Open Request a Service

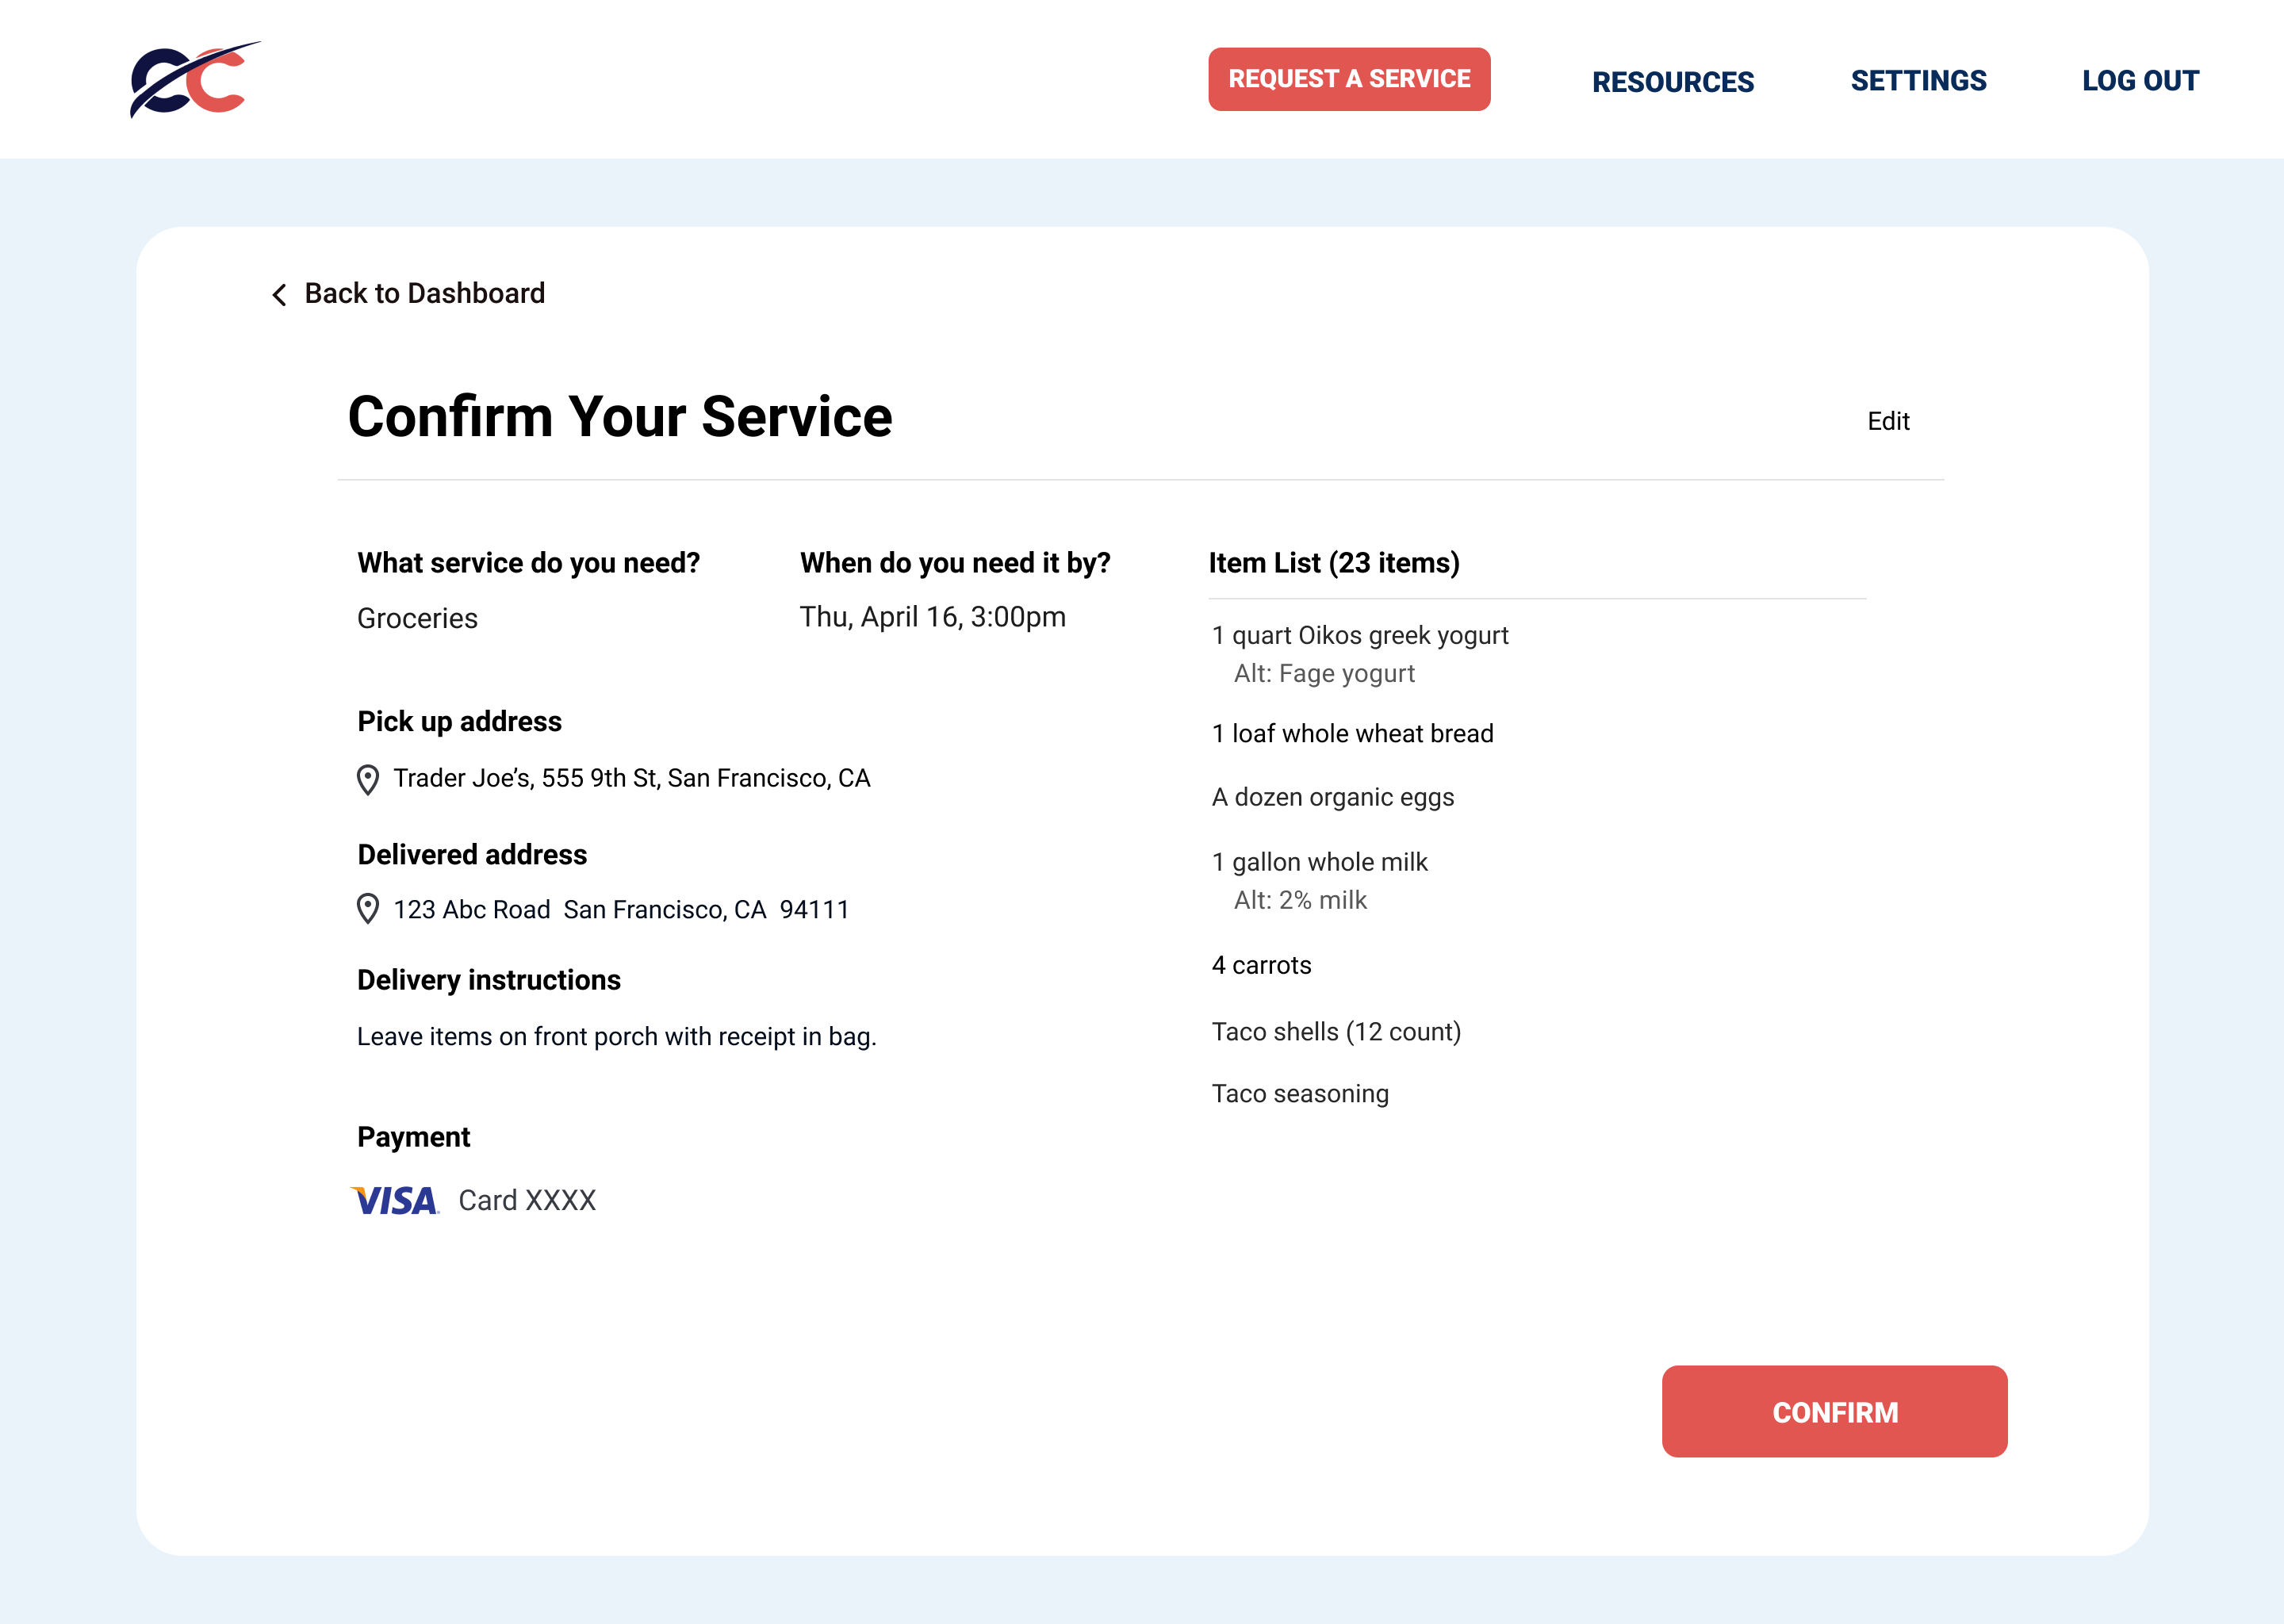pos(1349,79)
